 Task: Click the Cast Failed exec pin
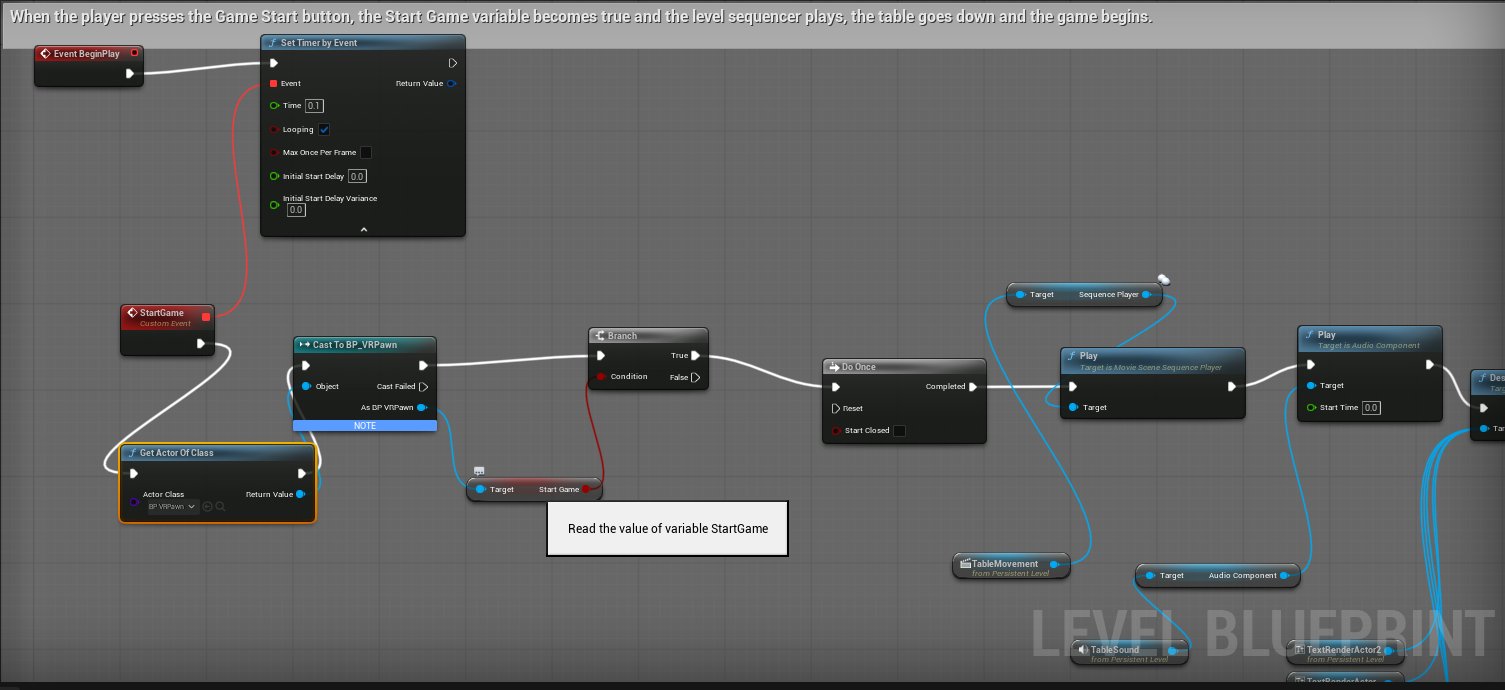[423, 386]
